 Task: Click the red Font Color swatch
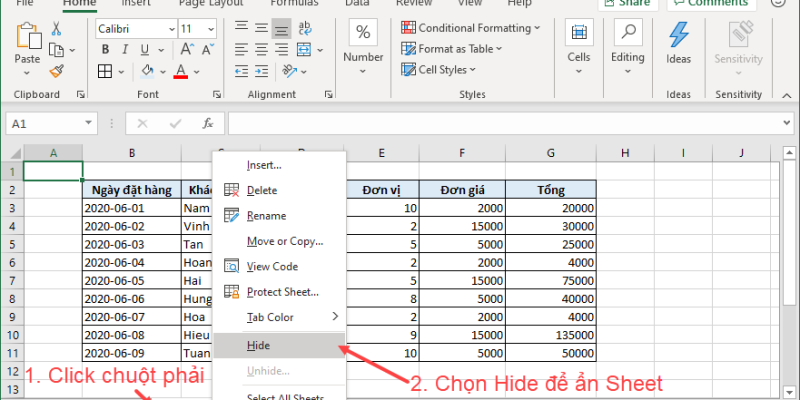(x=181, y=71)
